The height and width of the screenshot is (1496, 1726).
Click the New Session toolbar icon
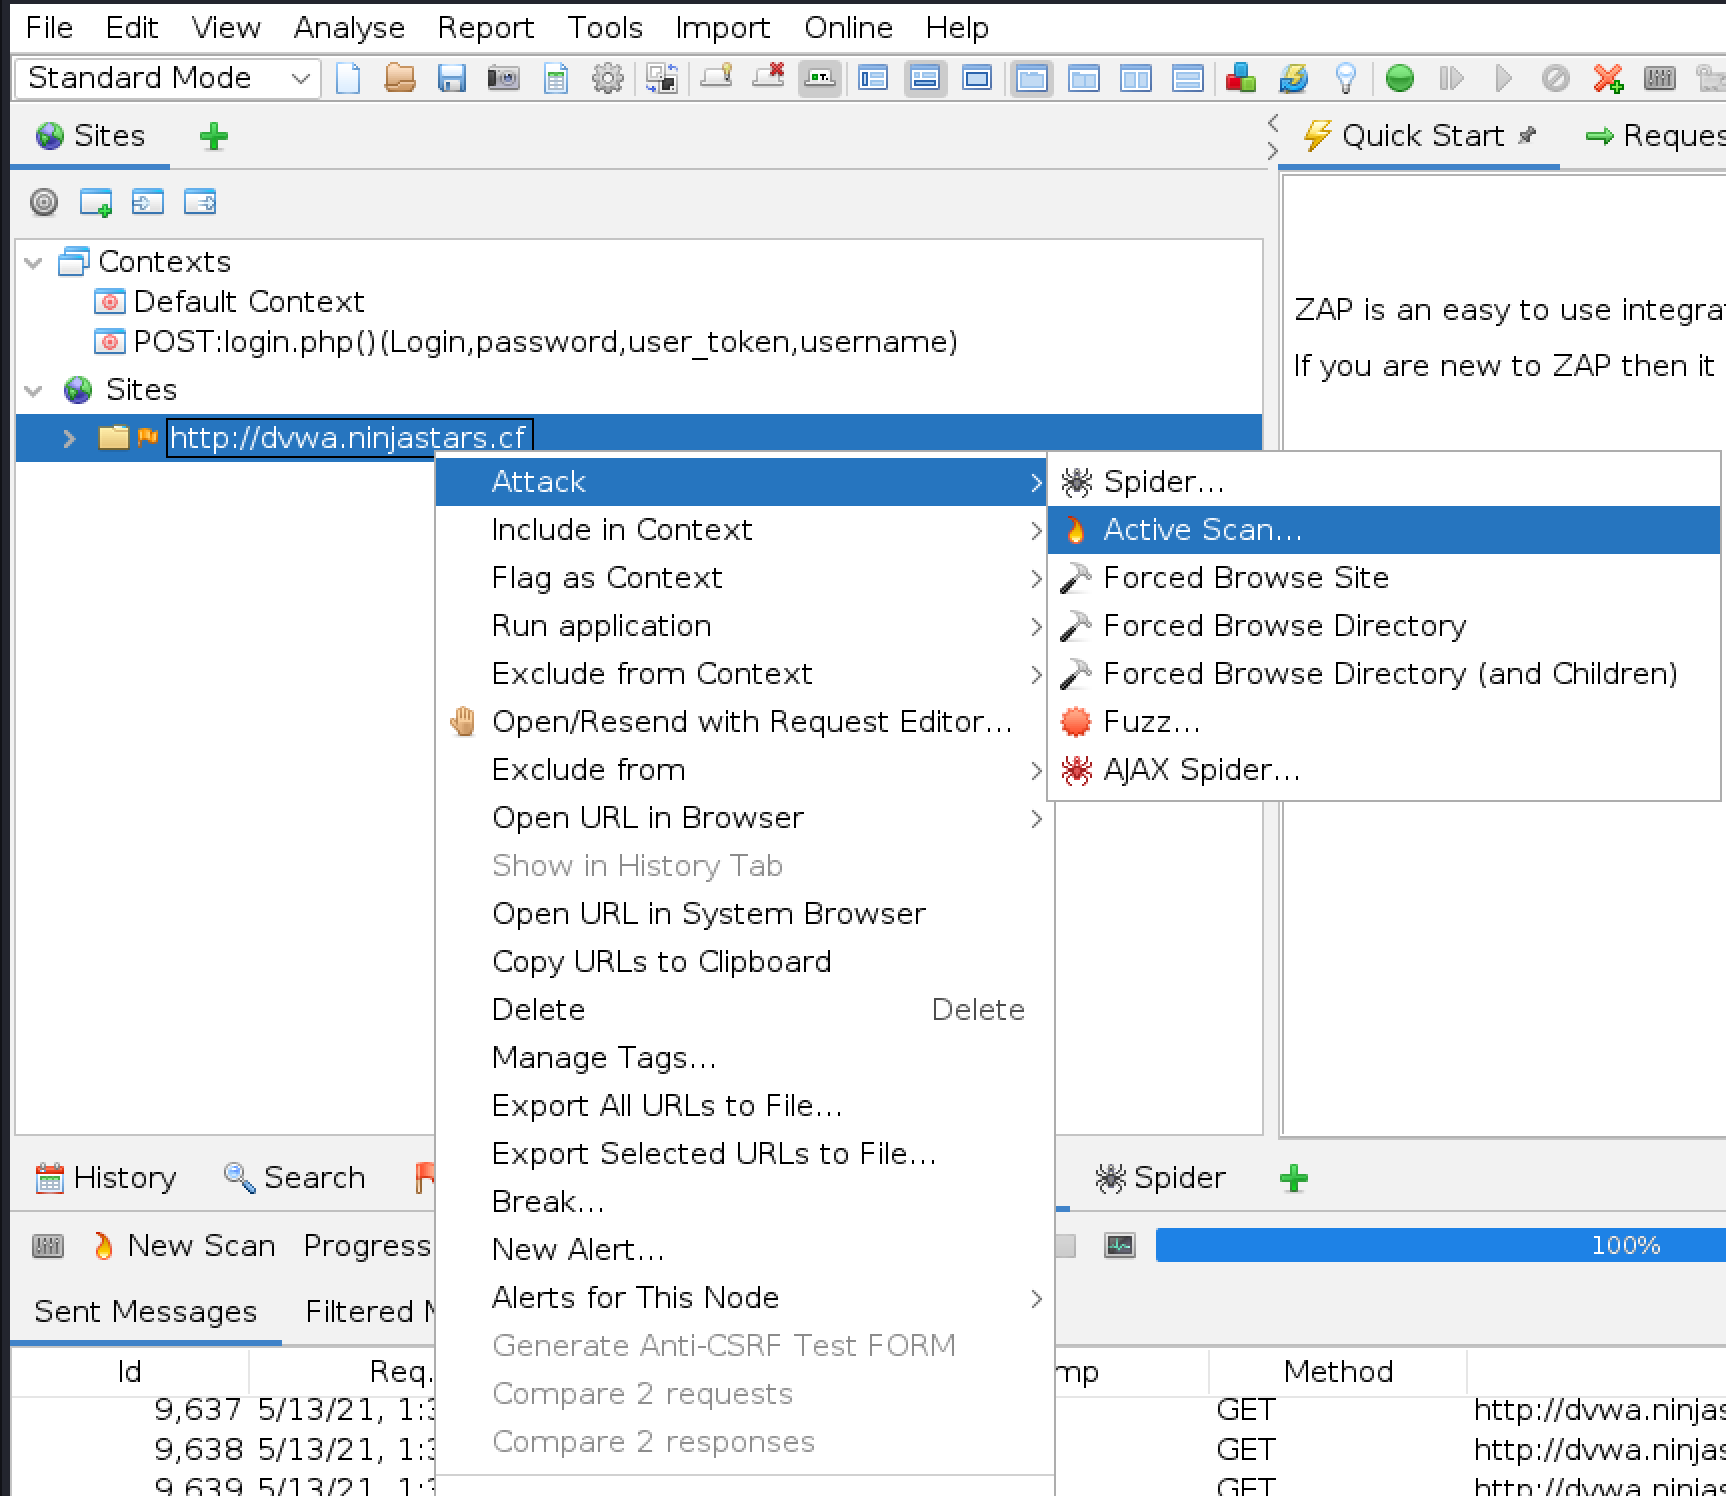348,78
